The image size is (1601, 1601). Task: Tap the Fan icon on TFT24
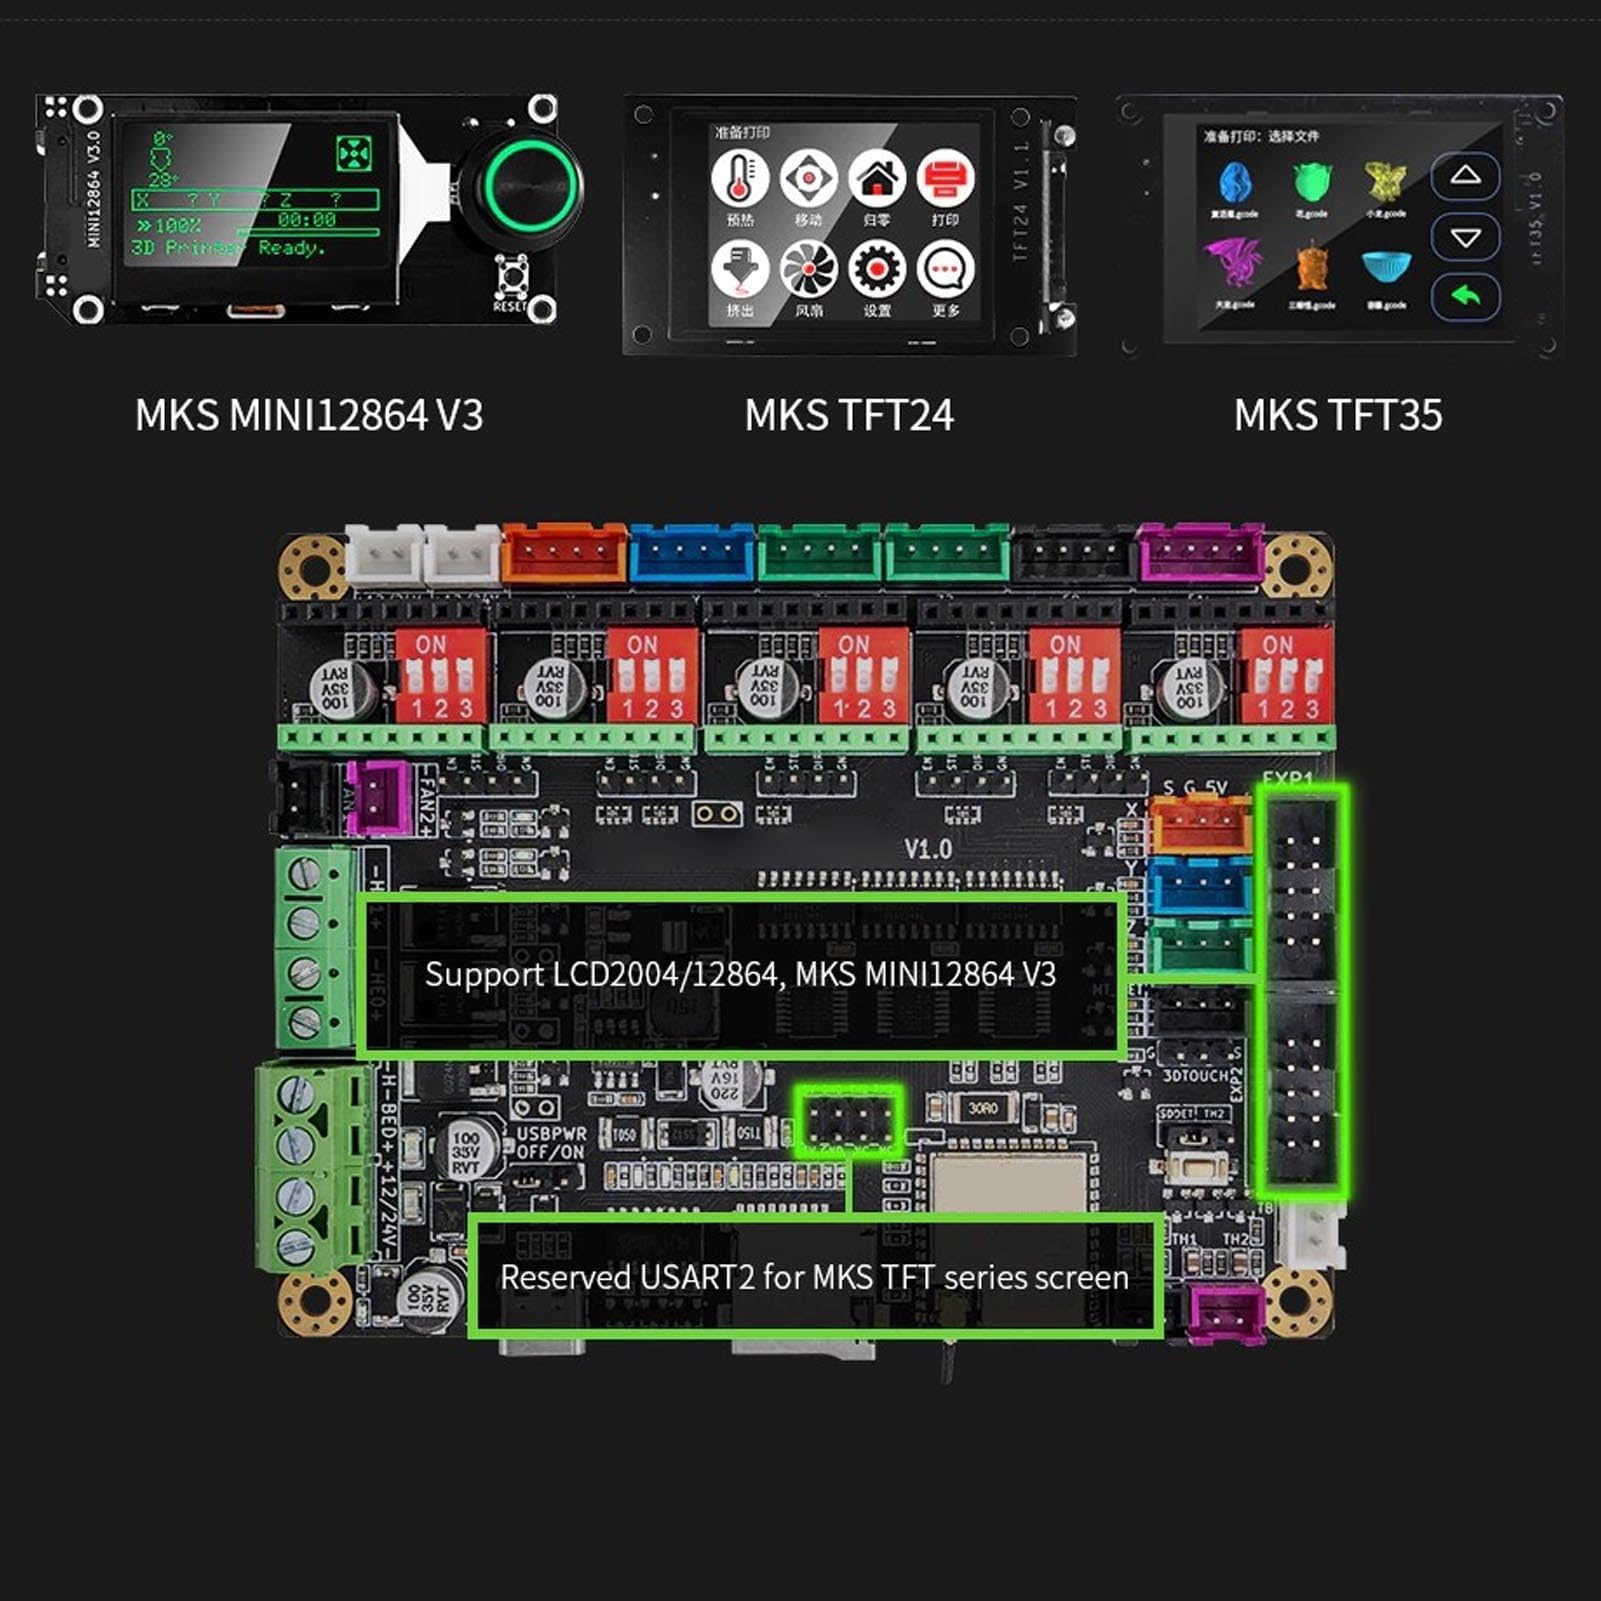coord(808,269)
